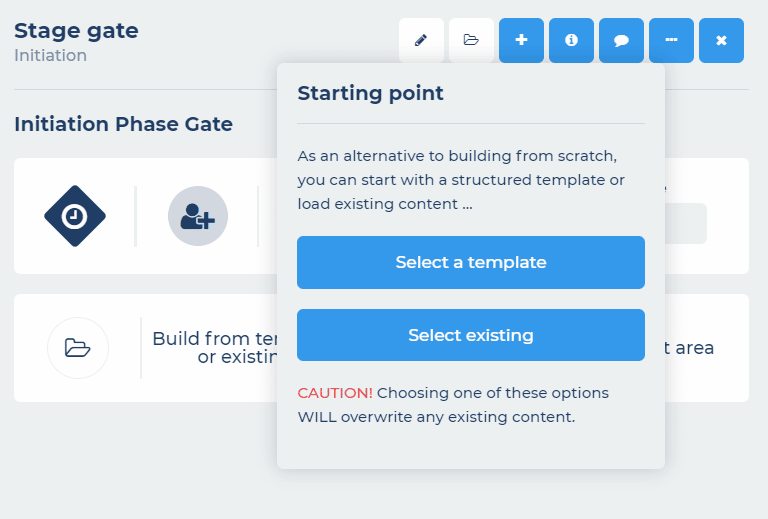Click the gray input field behind the popover
This screenshot has height=519, width=768.
point(686,223)
